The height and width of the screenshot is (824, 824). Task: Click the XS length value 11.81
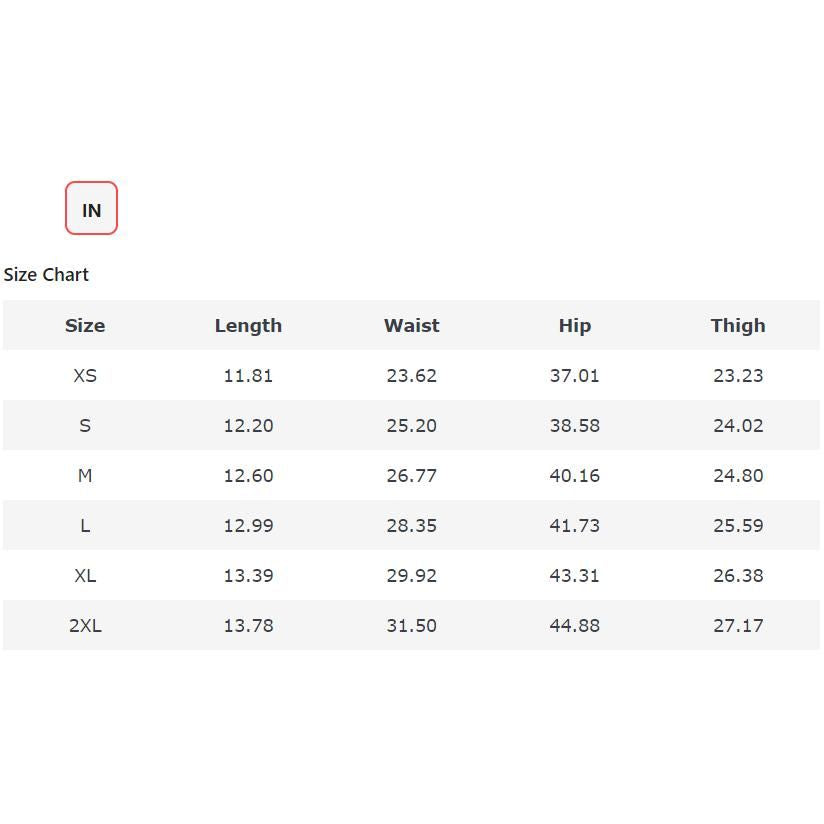click(x=248, y=376)
